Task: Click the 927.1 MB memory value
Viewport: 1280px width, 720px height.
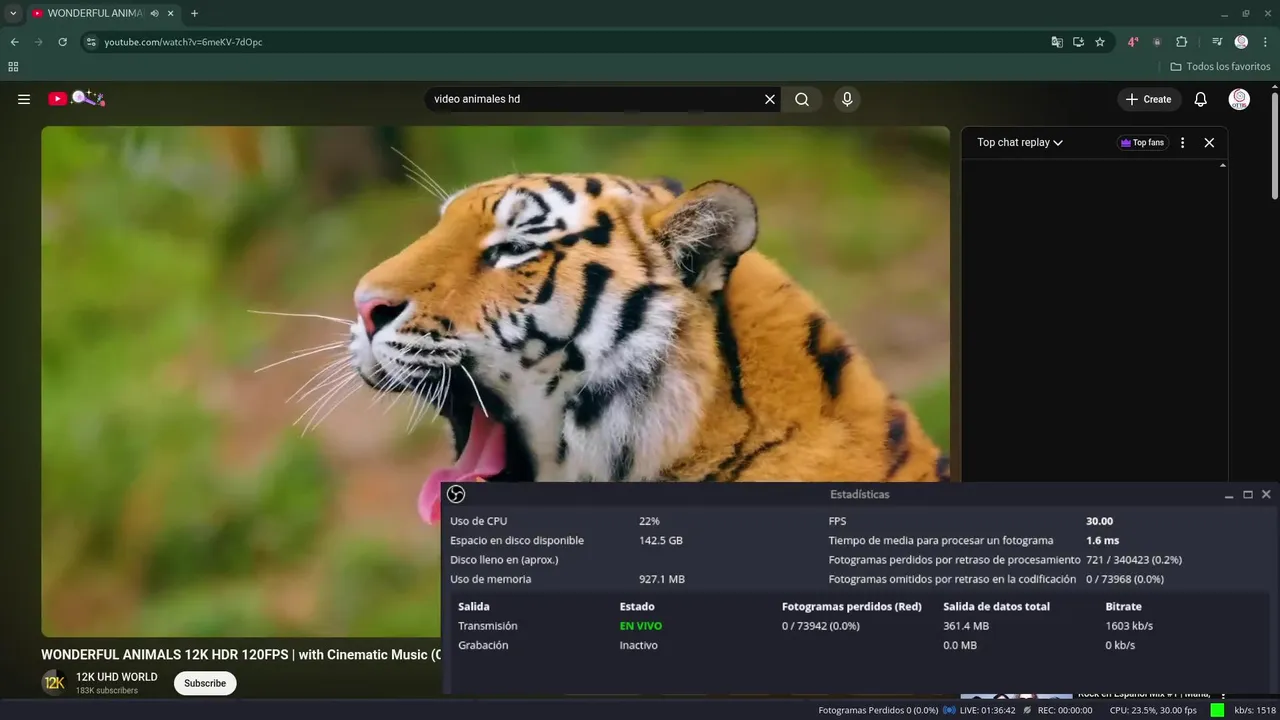Action: tap(661, 579)
